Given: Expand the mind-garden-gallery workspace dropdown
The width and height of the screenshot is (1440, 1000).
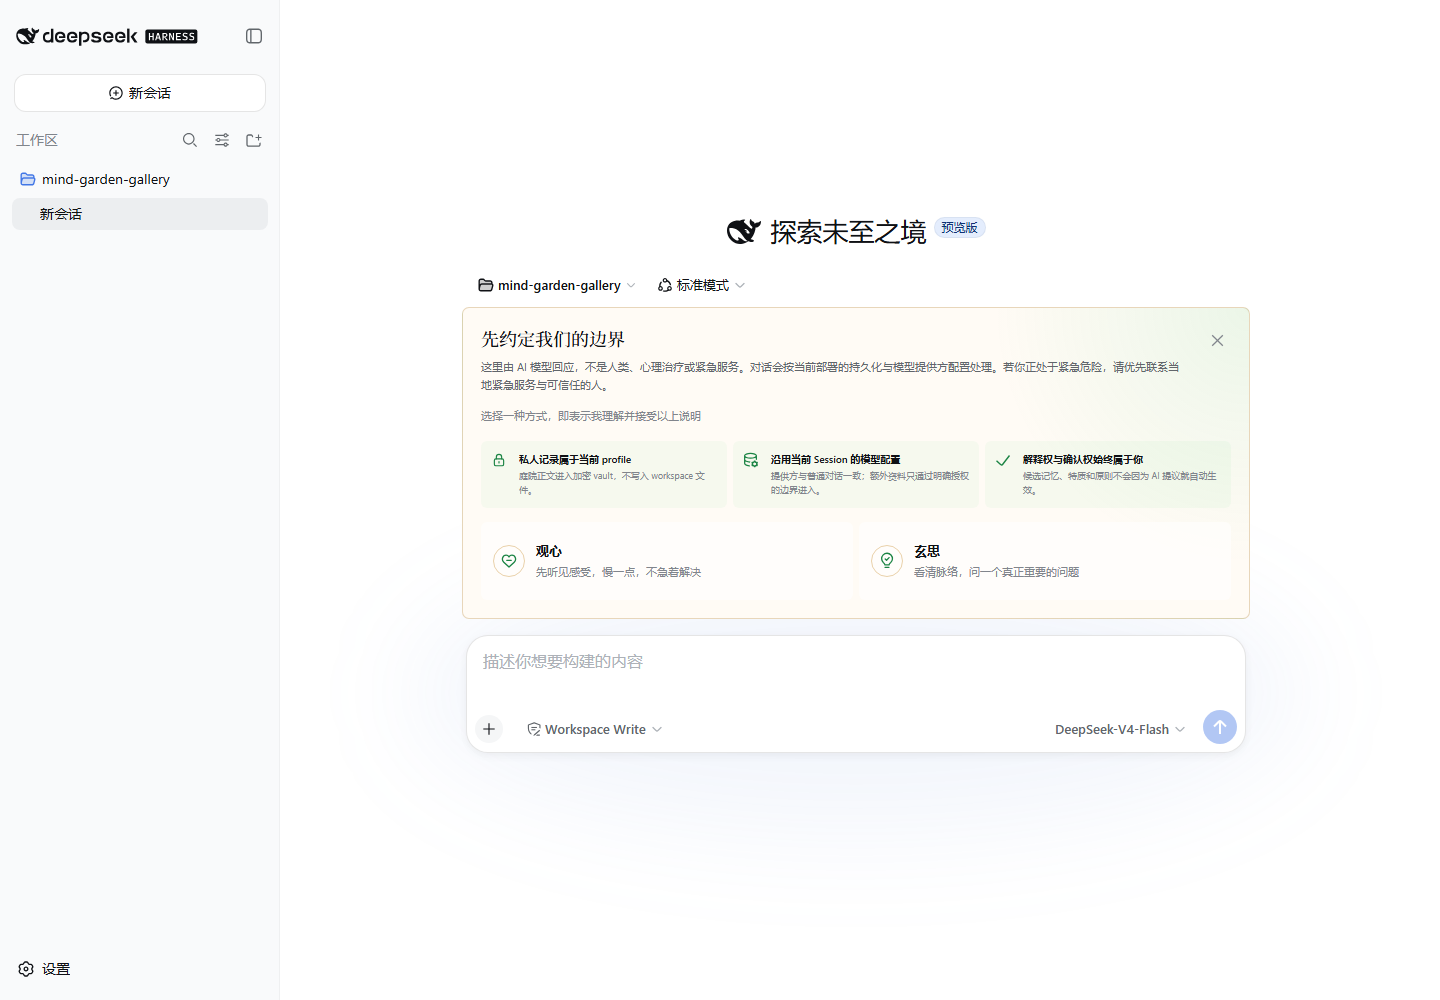Looking at the screenshot, I should pos(556,285).
